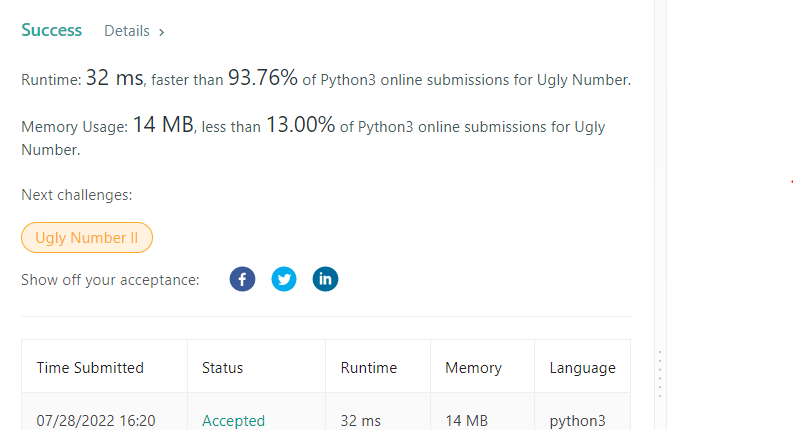
Task: Share result on Twitter
Action: (x=284, y=279)
